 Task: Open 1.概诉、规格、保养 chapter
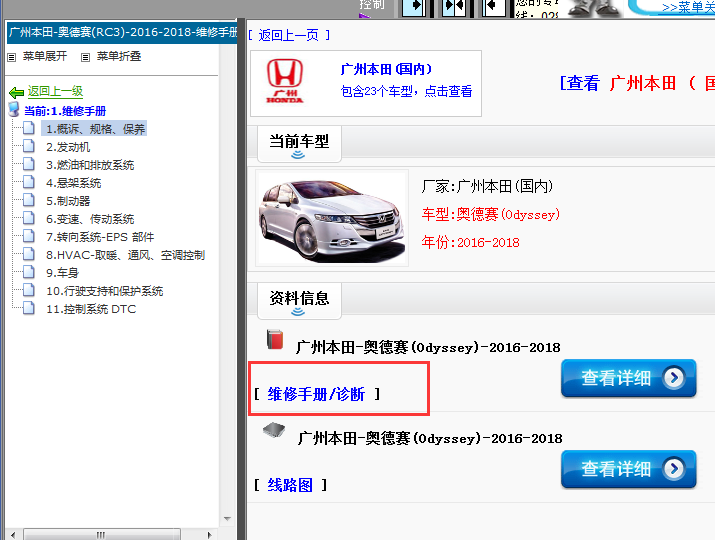[95, 129]
